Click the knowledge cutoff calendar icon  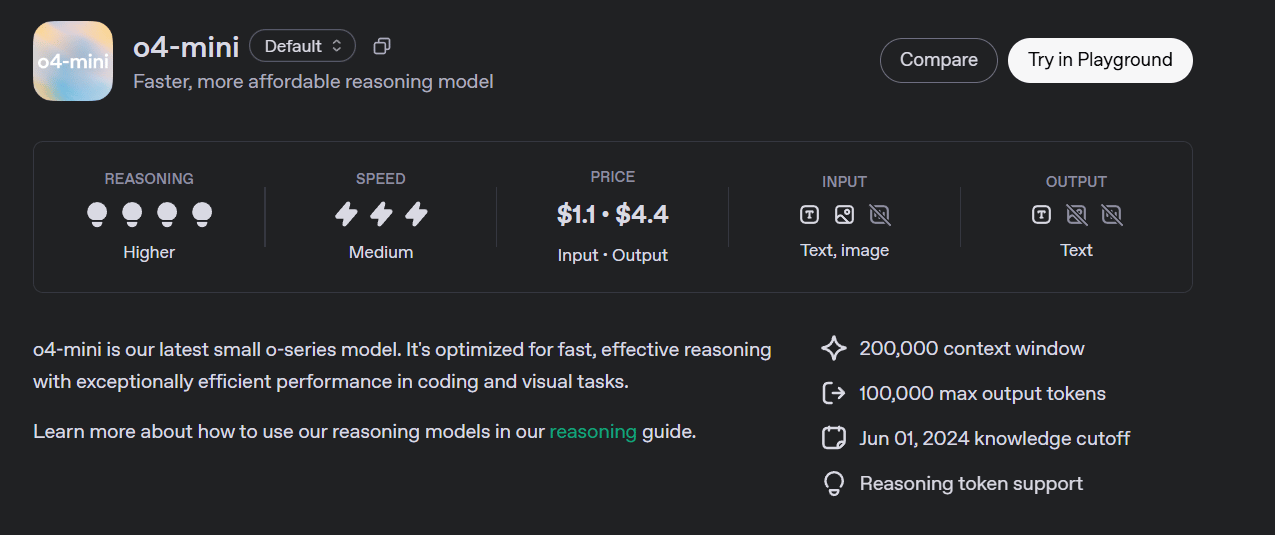click(833, 438)
